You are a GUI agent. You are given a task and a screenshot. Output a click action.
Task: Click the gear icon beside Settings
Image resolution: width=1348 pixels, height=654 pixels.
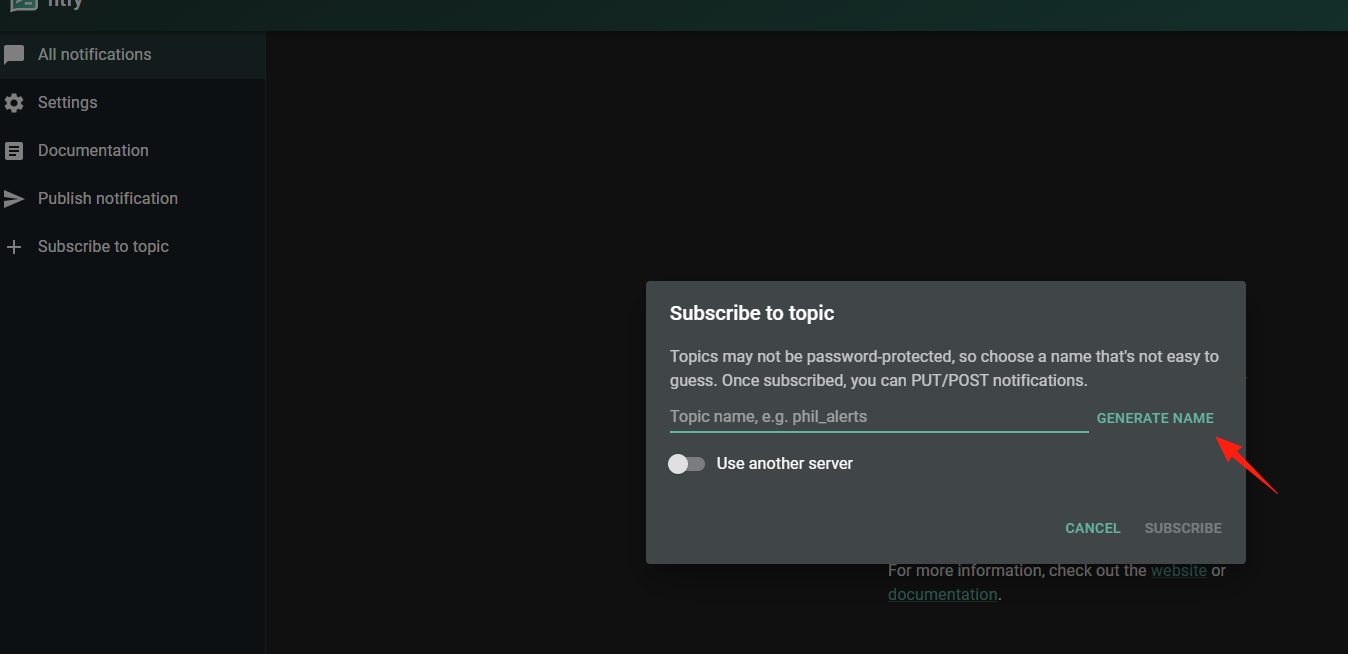point(14,103)
